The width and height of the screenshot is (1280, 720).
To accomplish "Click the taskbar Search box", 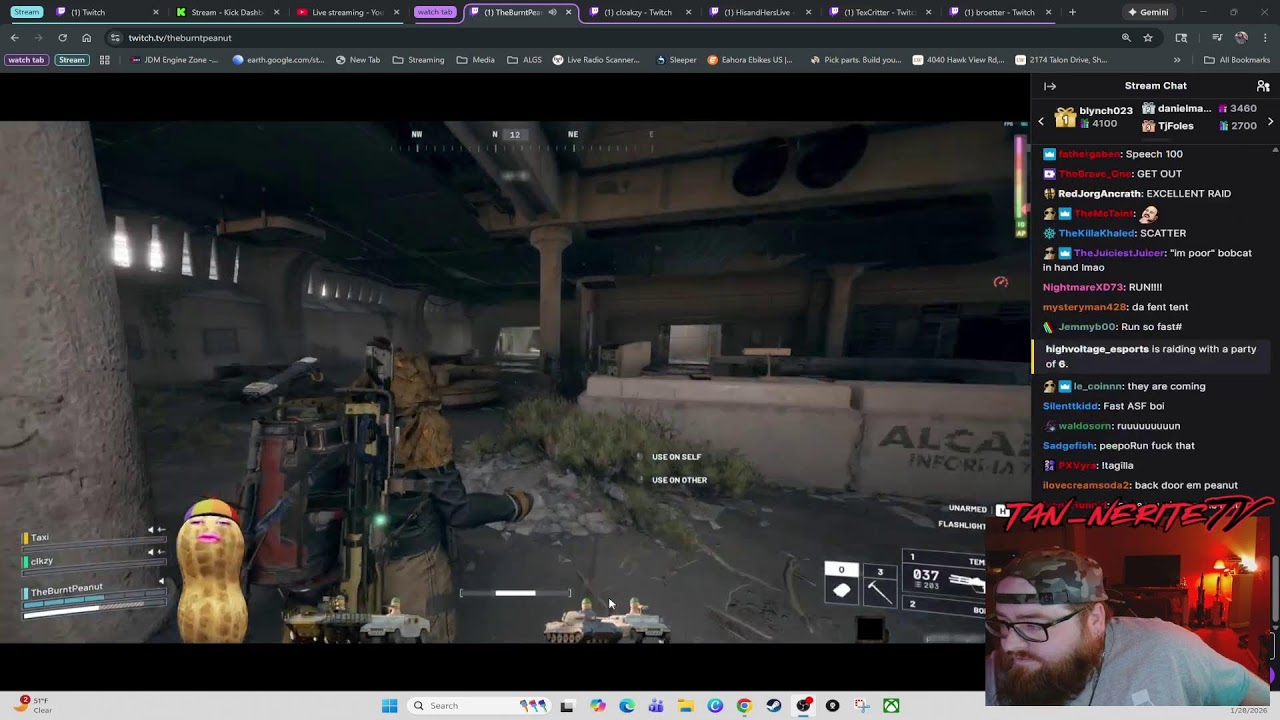I will pos(480,706).
